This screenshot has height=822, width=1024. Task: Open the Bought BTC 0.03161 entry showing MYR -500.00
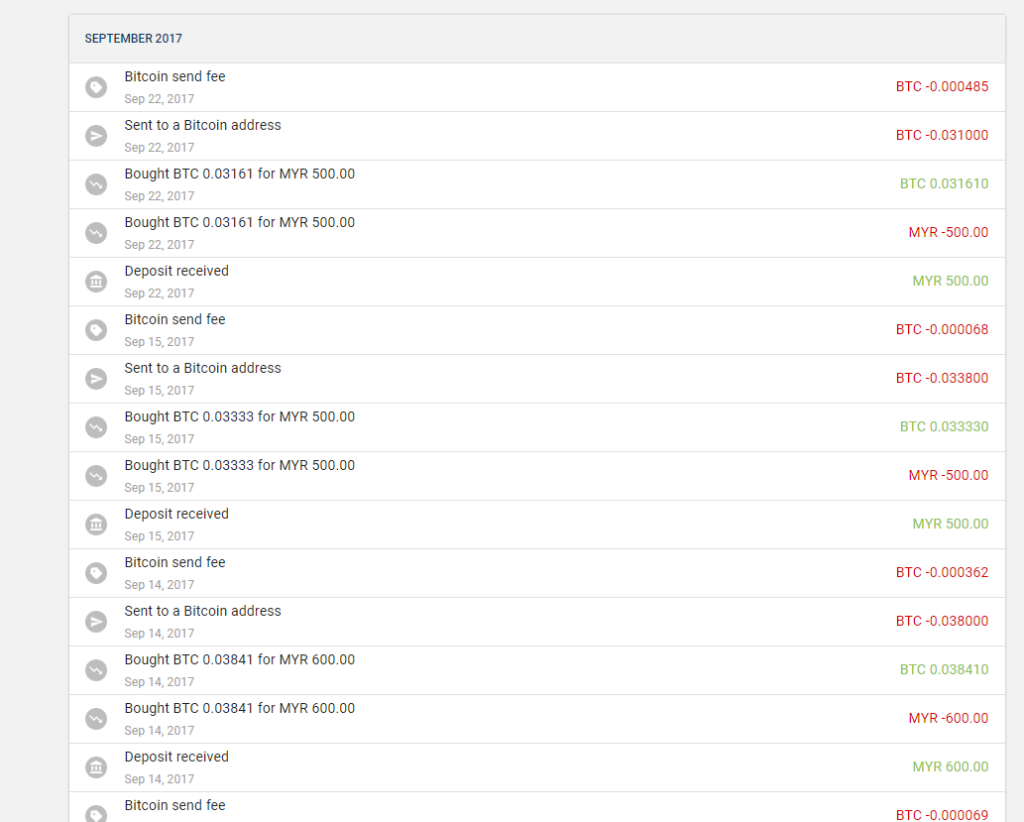pos(537,232)
